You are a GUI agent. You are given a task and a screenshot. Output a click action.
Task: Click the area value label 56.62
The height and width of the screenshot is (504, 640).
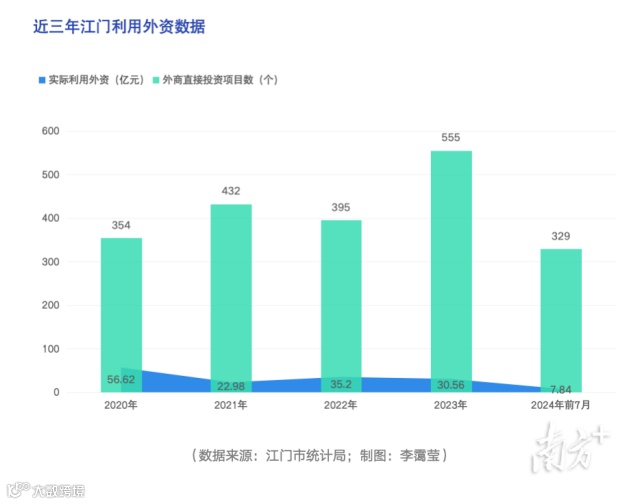coord(121,380)
